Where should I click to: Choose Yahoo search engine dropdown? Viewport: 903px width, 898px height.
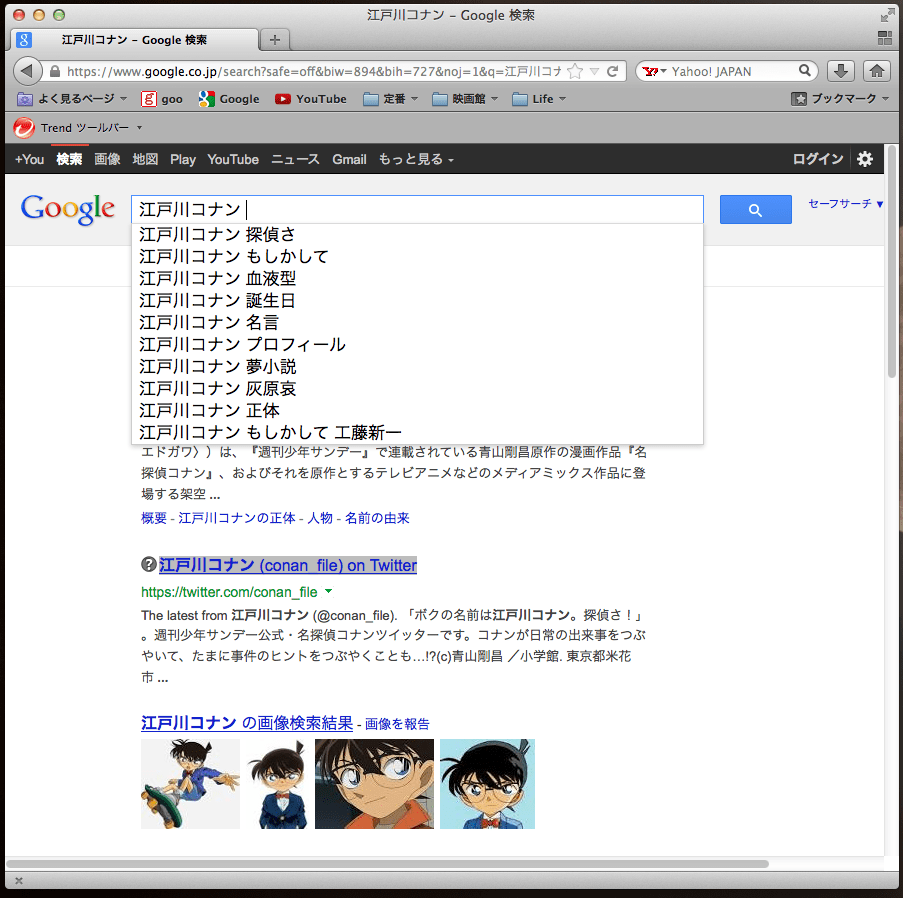coord(654,71)
